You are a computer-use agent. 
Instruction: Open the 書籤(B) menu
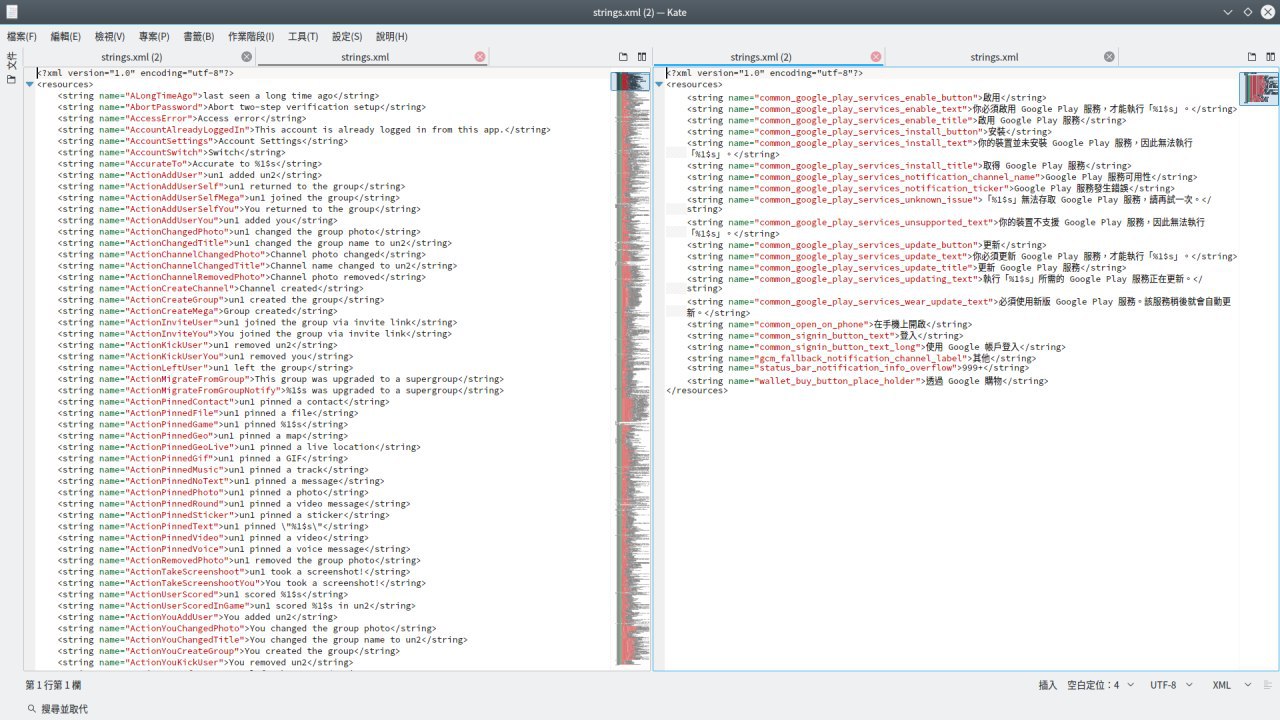[198, 36]
